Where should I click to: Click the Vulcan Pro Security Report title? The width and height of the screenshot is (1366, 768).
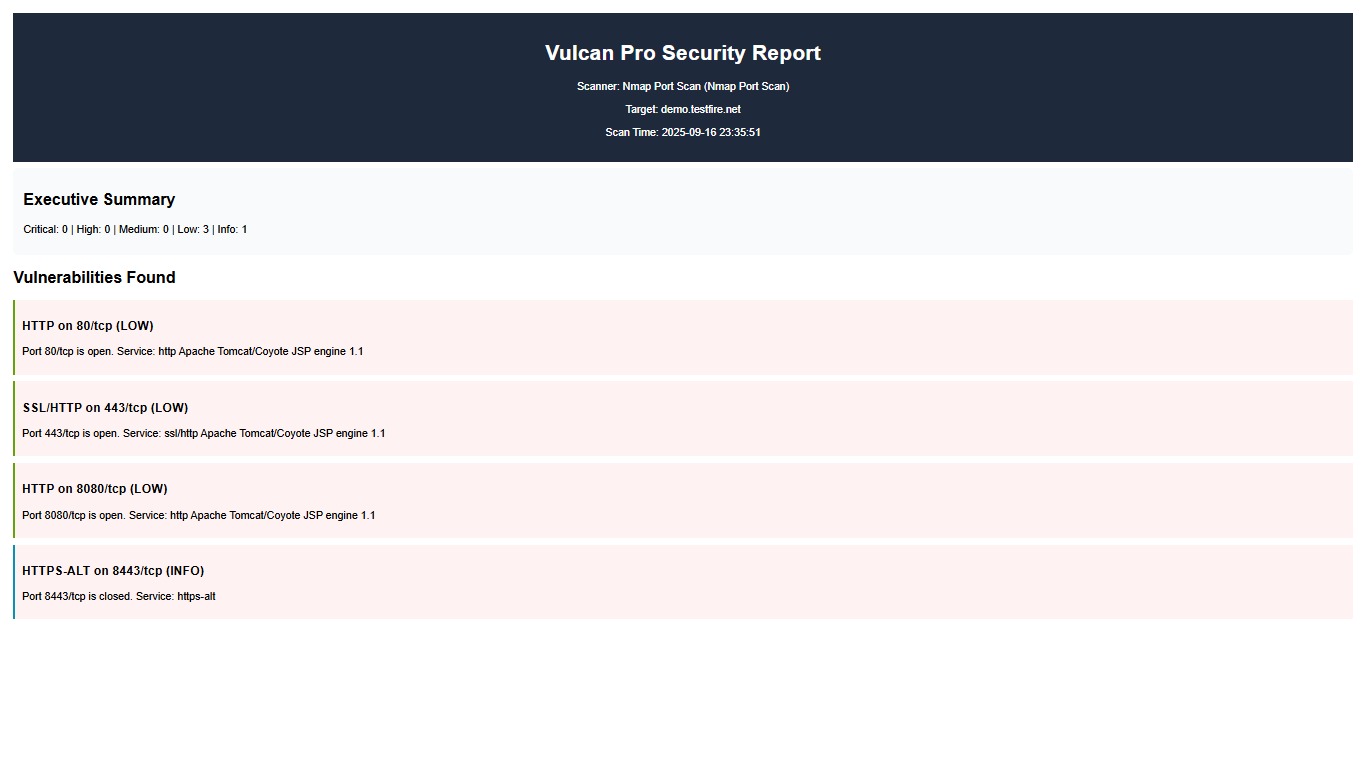coord(683,53)
